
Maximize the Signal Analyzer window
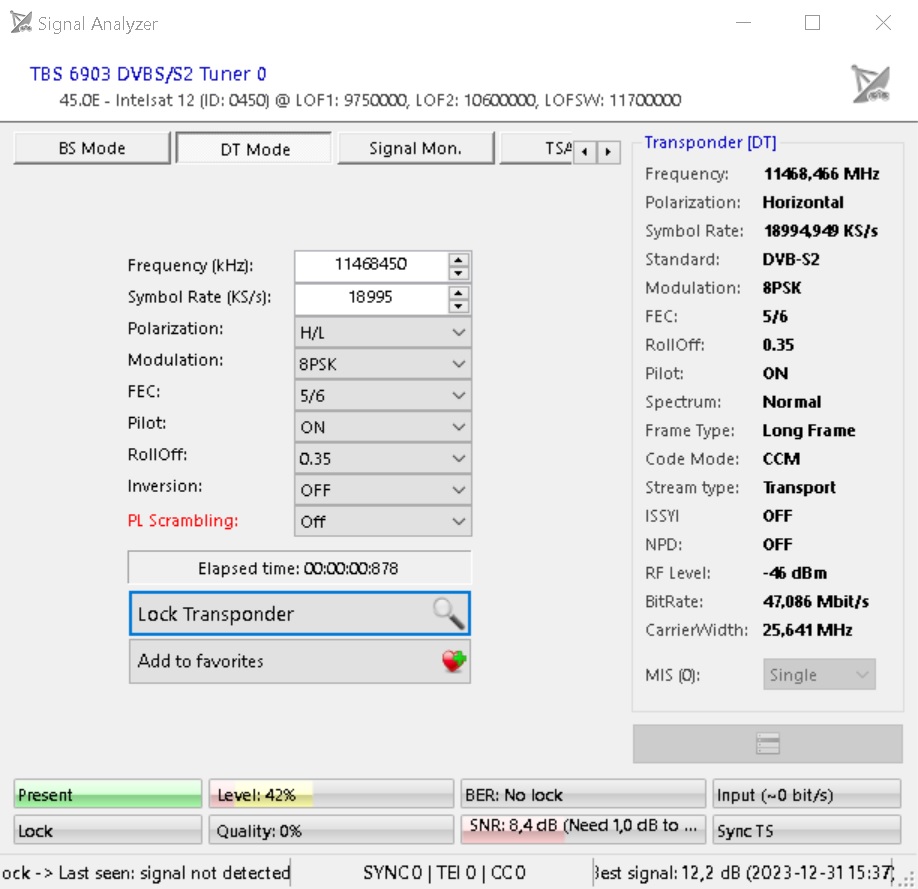tap(812, 23)
